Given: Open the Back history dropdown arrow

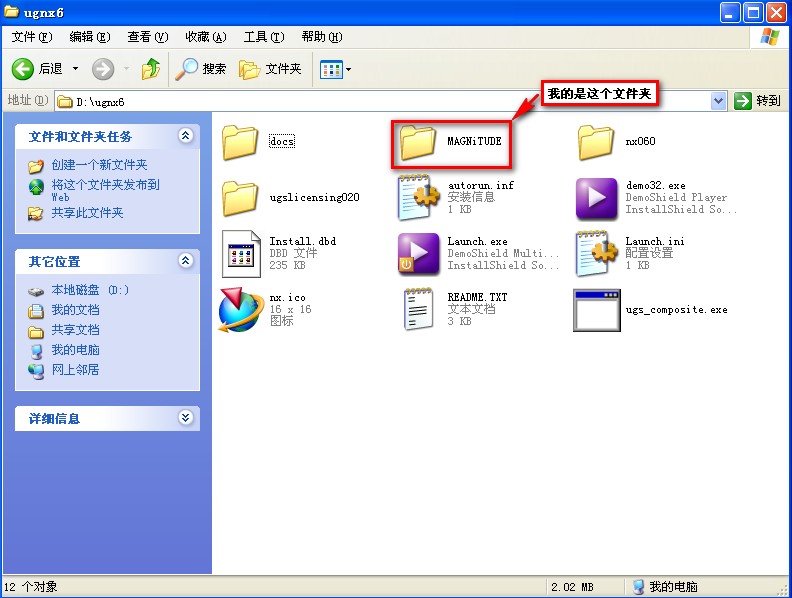Looking at the screenshot, I should coord(75,69).
